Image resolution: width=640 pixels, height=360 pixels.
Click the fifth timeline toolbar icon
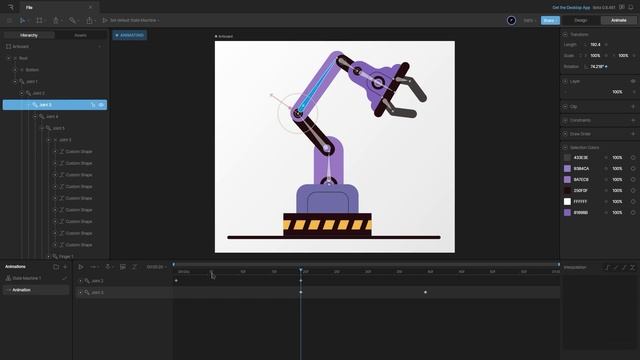(134, 267)
